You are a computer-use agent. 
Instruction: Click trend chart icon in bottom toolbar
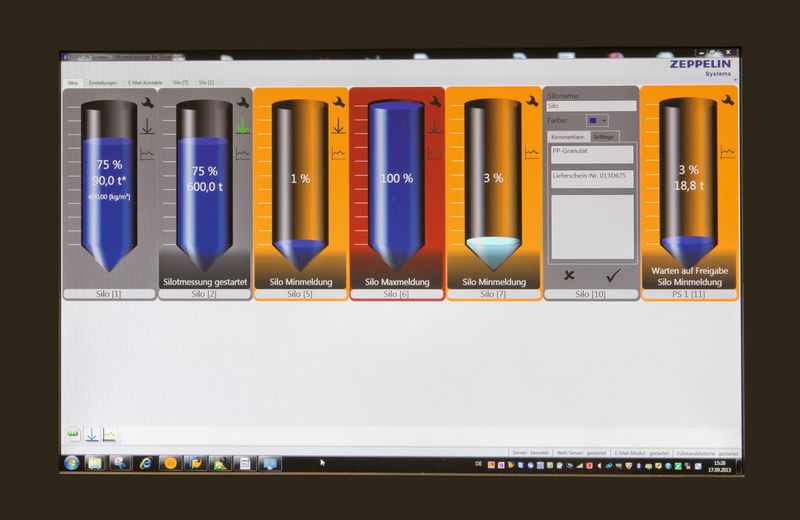pyautogui.click(x=109, y=435)
